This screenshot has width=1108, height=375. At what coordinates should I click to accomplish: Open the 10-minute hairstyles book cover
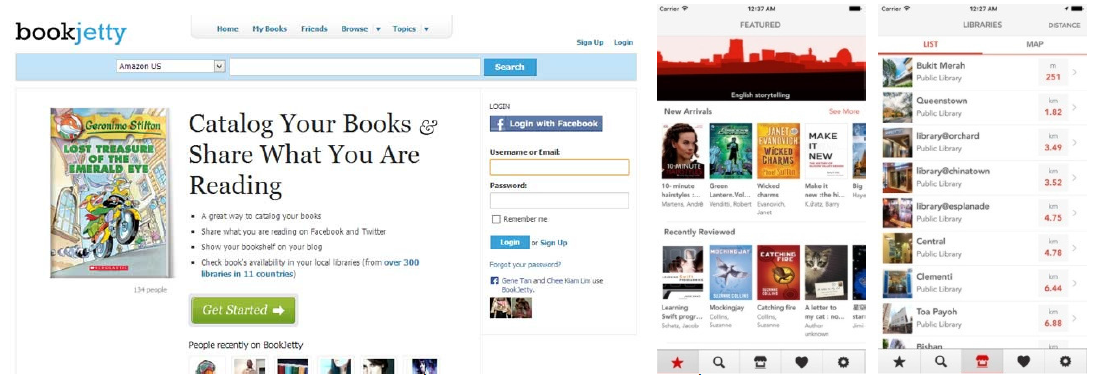pyautogui.click(x=683, y=151)
